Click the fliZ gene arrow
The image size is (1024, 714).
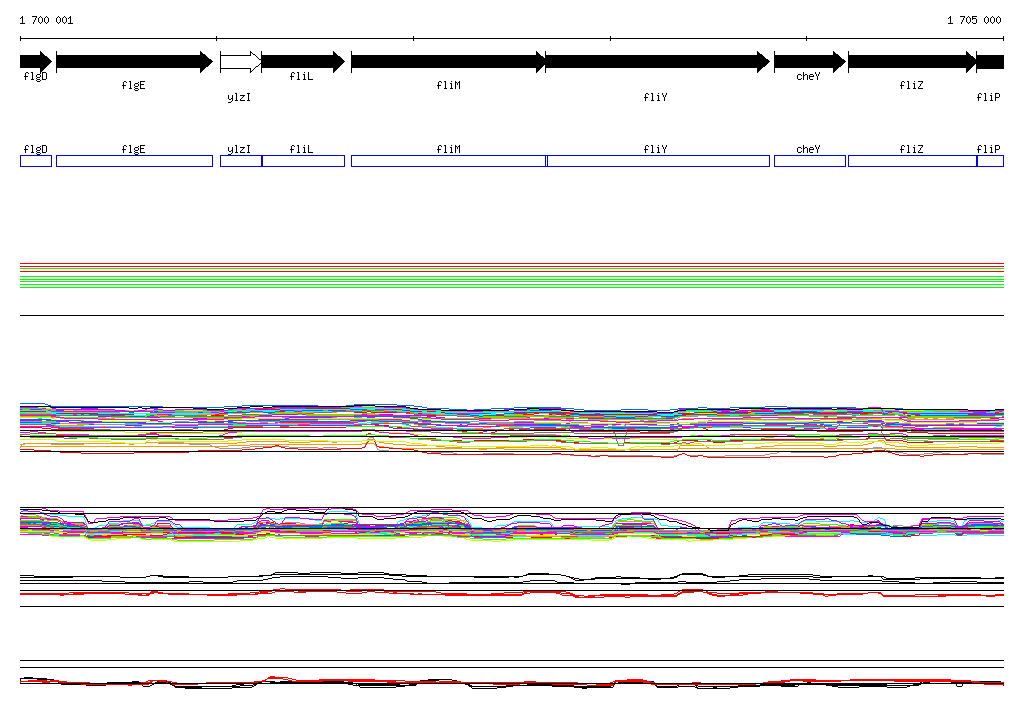tap(912, 62)
